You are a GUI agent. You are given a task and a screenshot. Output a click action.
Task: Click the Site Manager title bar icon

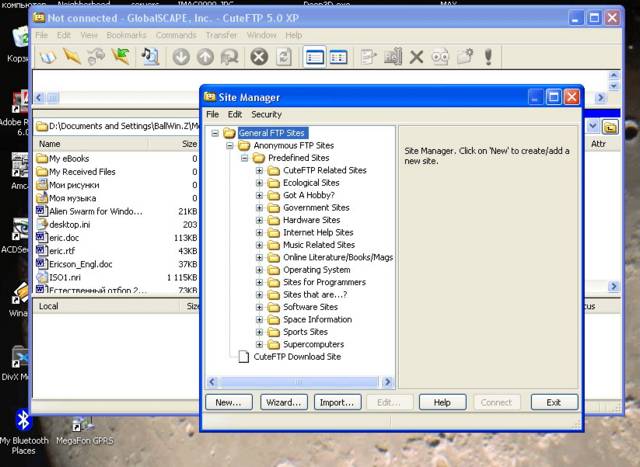pos(210,97)
